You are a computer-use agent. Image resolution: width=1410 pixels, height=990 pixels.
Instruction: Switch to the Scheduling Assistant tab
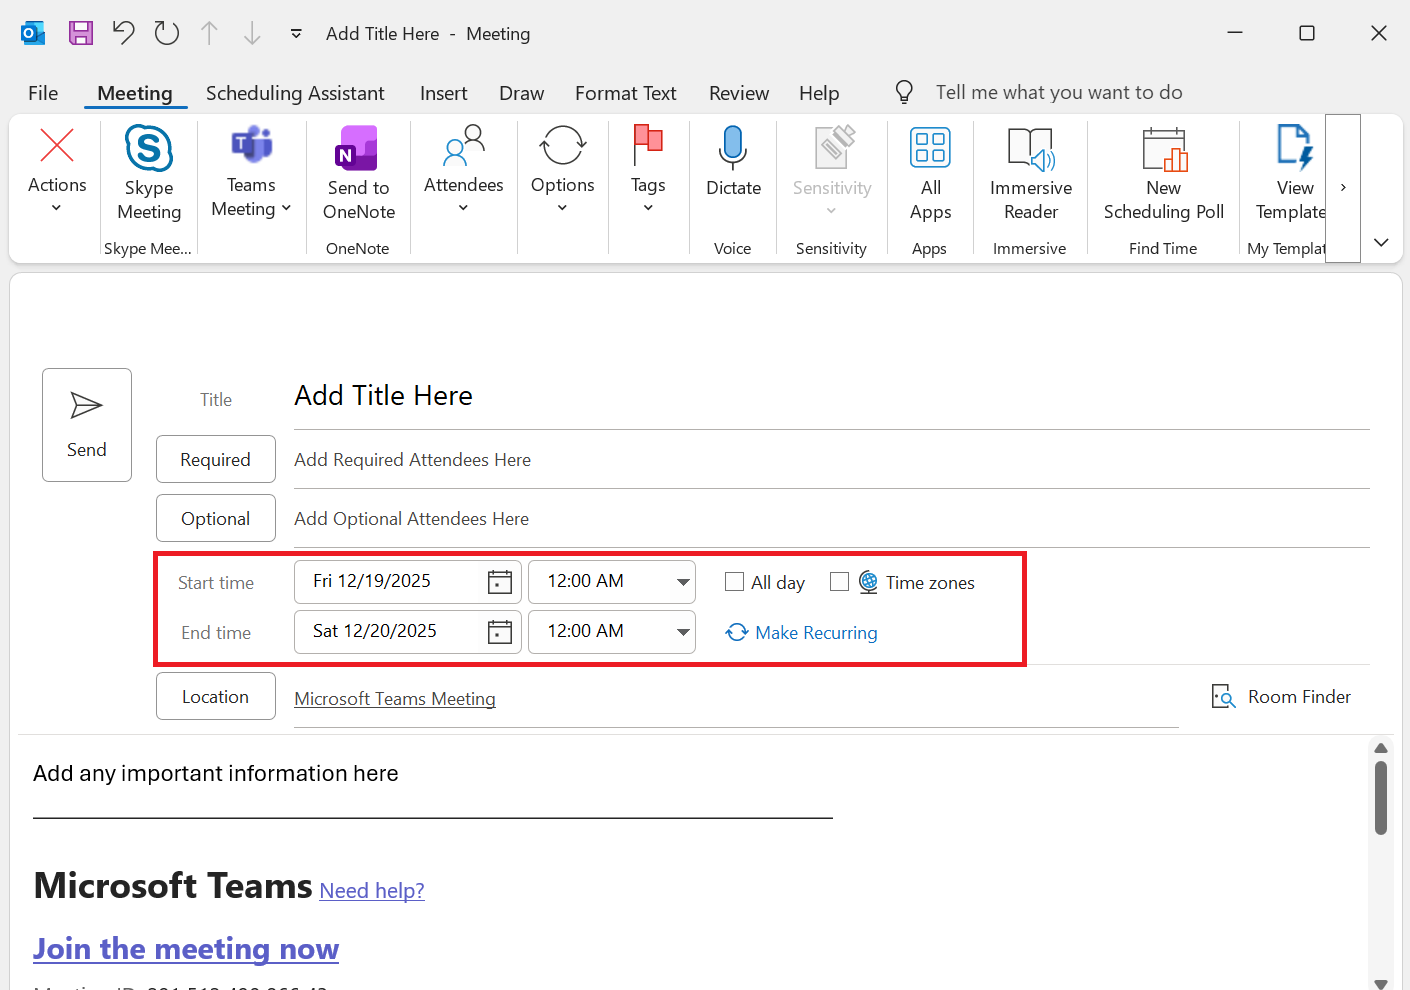click(295, 93)
